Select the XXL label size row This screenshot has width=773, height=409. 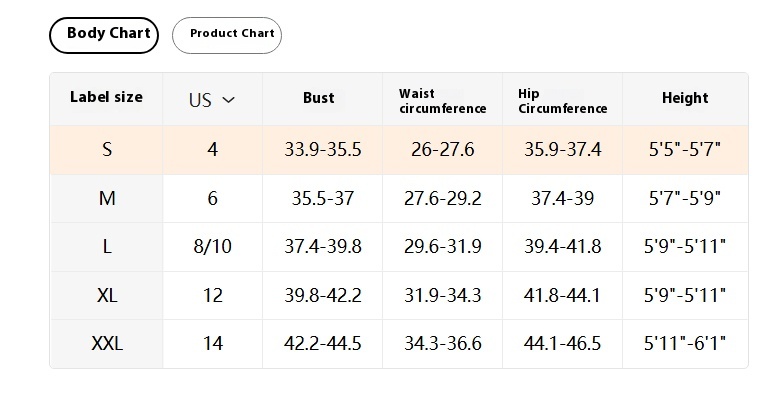(399, 343)
